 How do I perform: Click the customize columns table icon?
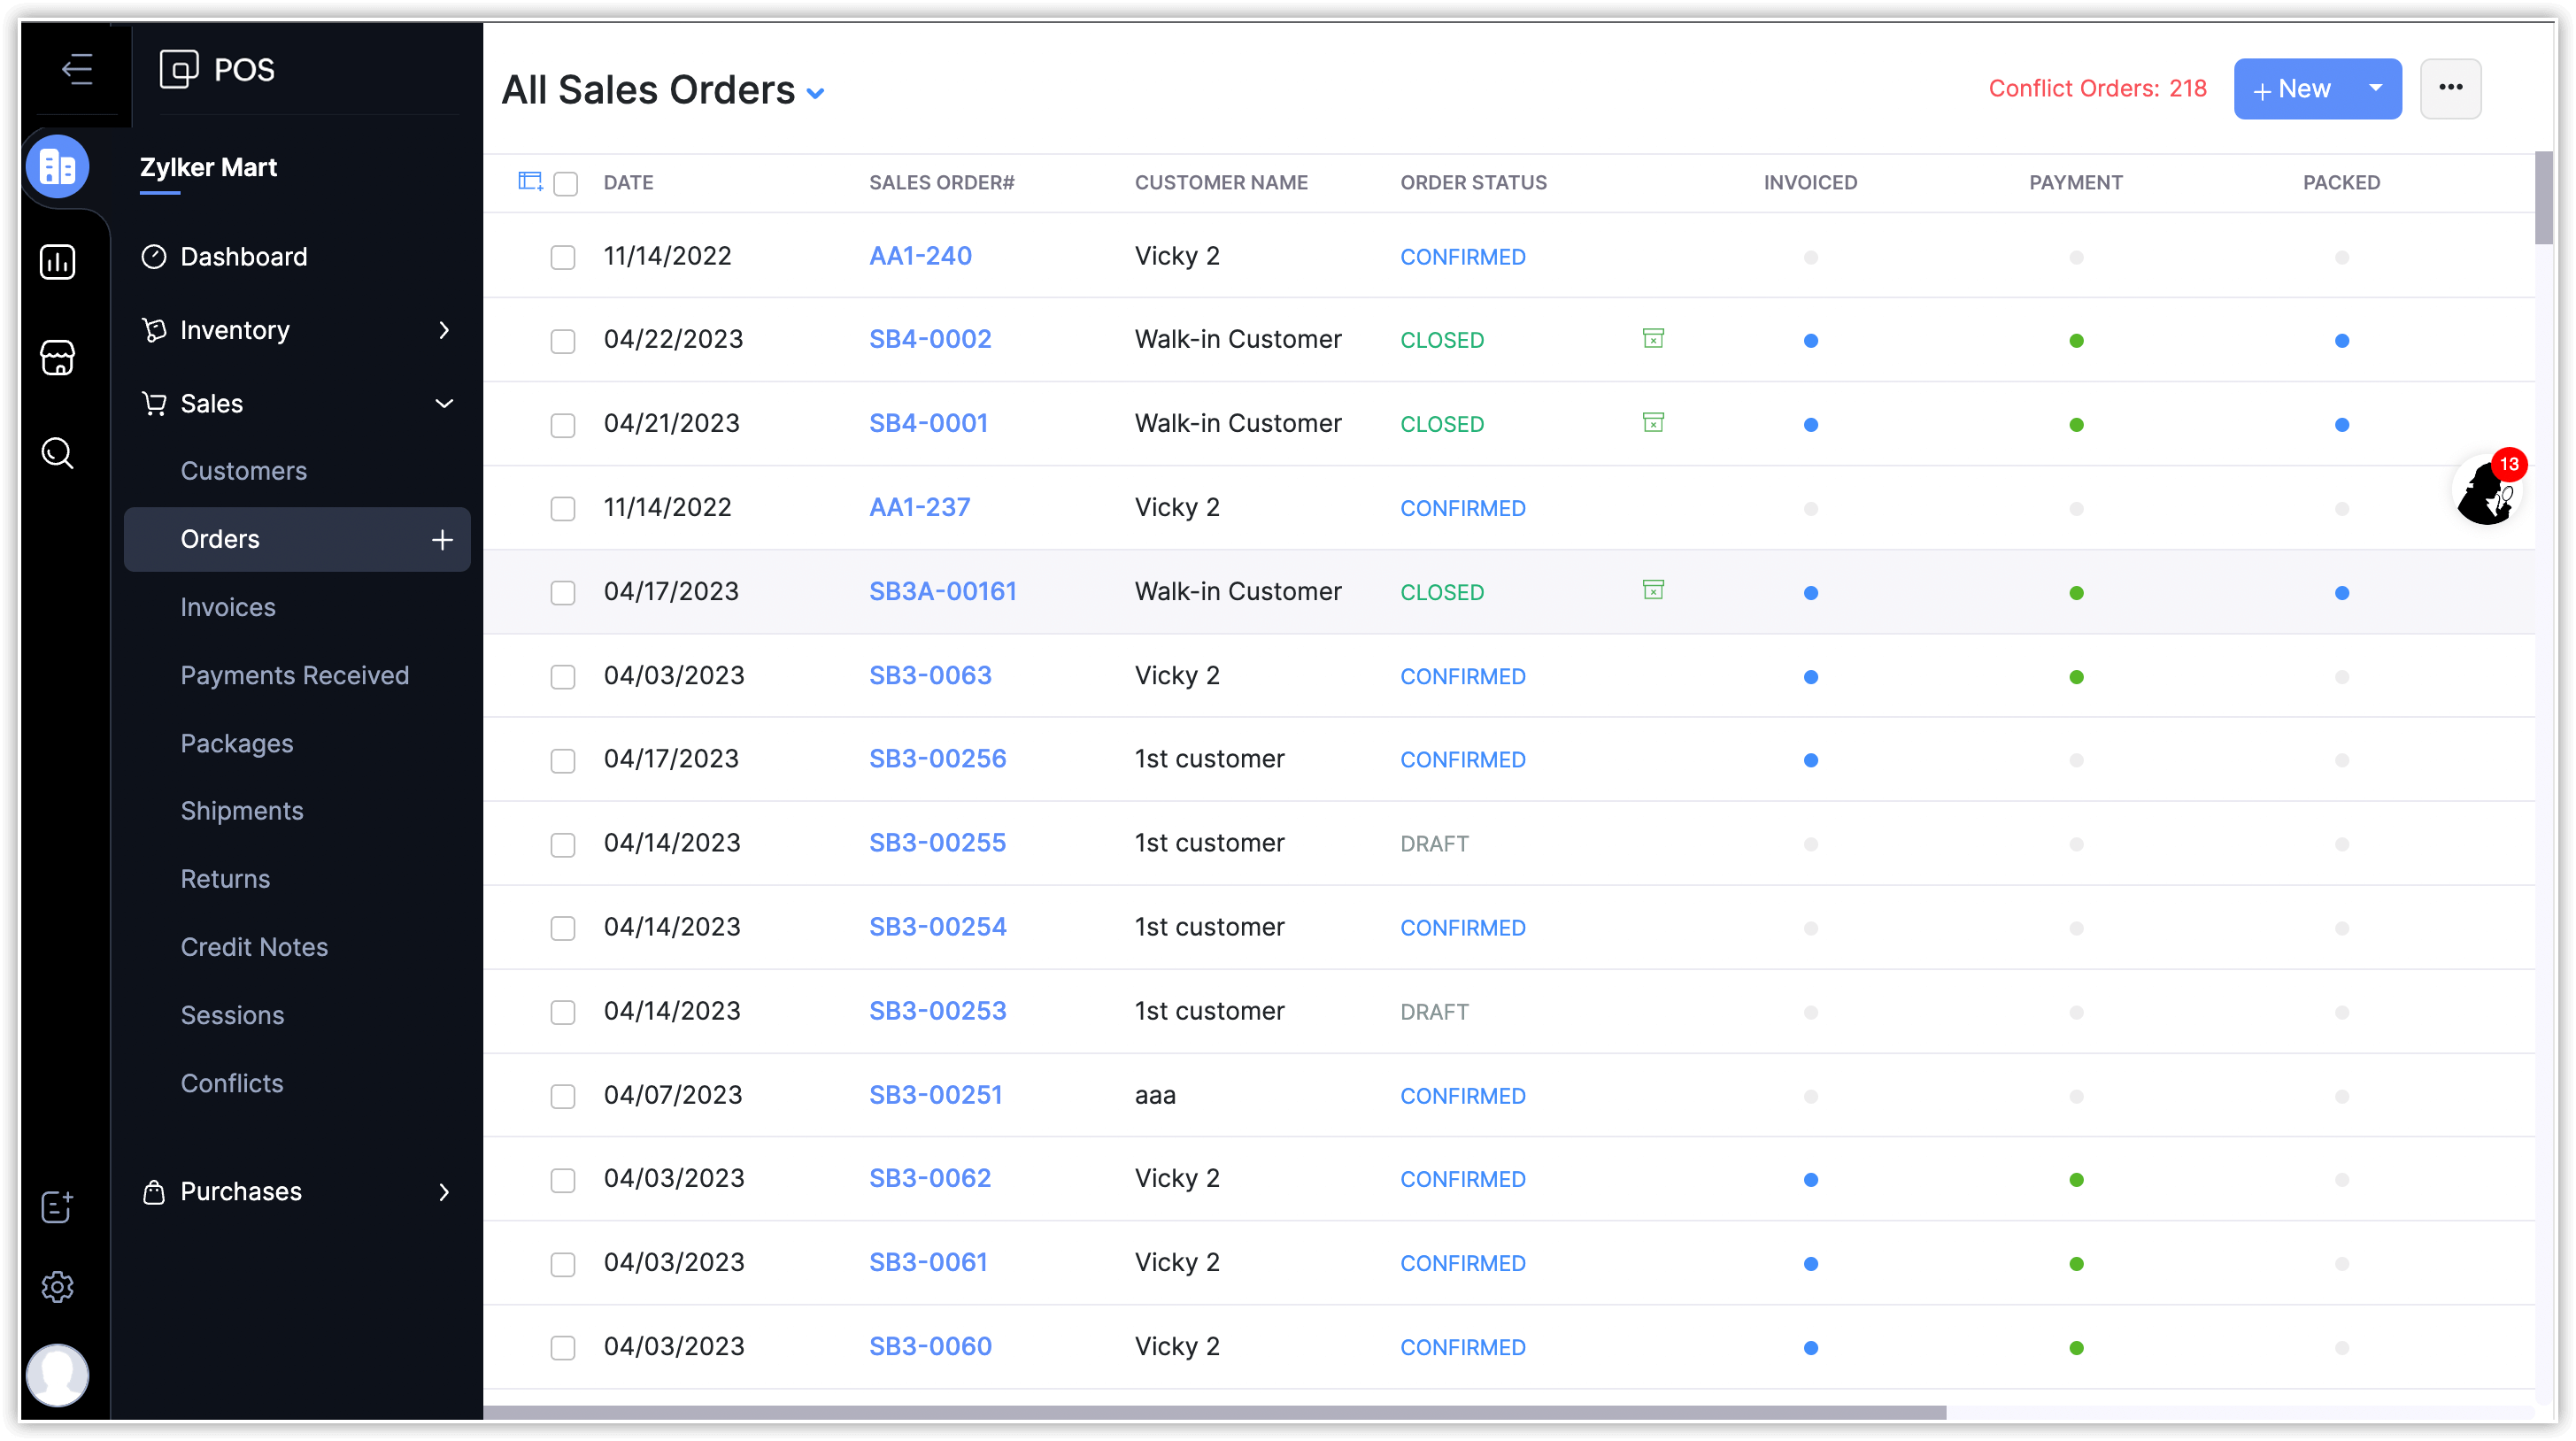(530, 182)
